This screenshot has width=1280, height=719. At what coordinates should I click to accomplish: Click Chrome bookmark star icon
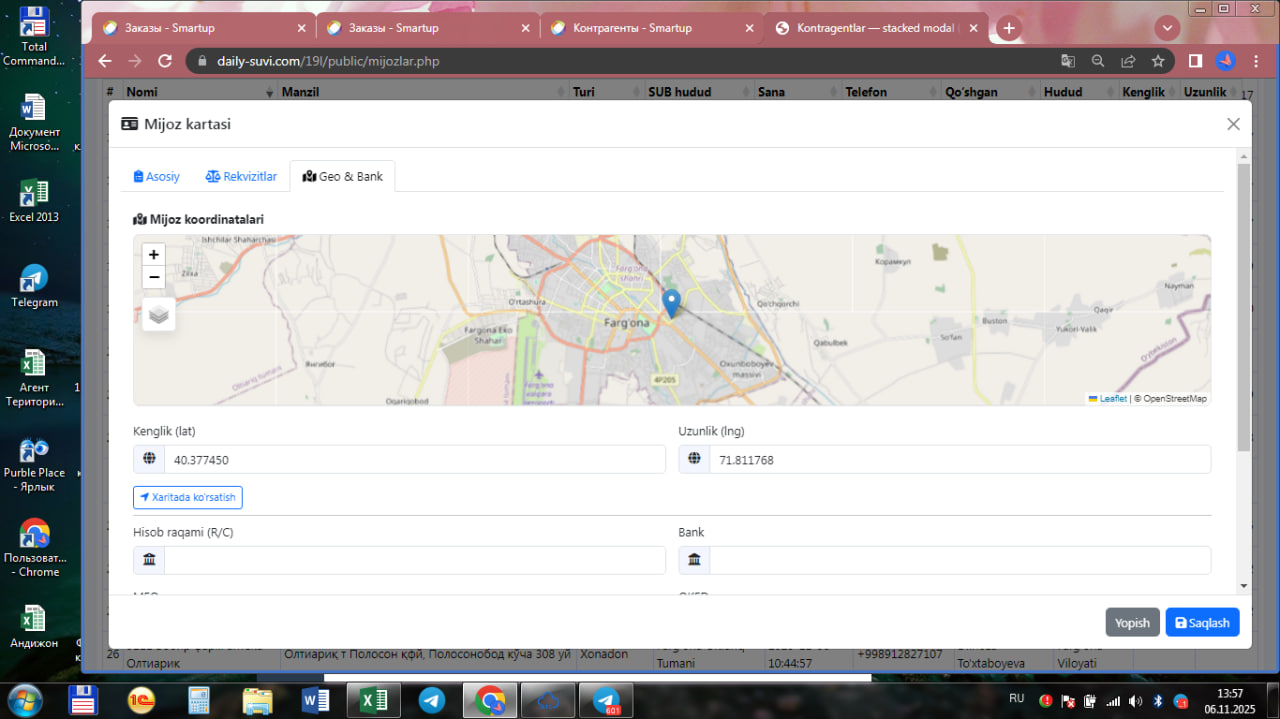click(1158, 61)
